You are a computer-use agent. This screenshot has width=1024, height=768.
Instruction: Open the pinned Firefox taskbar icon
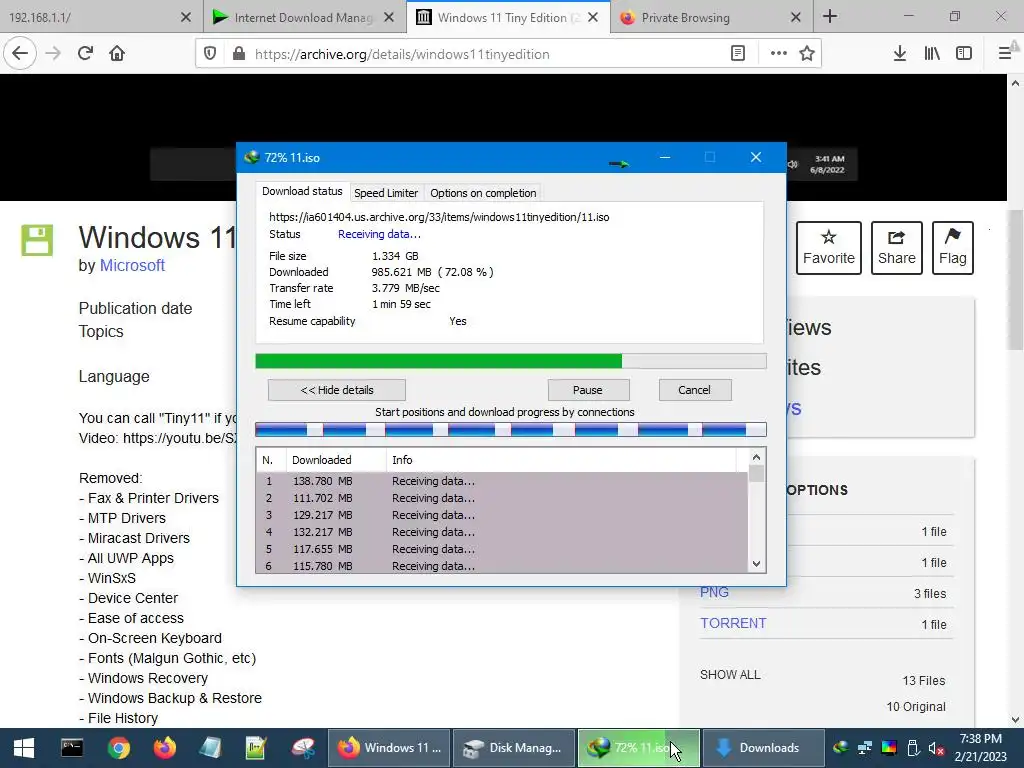pos(165,748)
